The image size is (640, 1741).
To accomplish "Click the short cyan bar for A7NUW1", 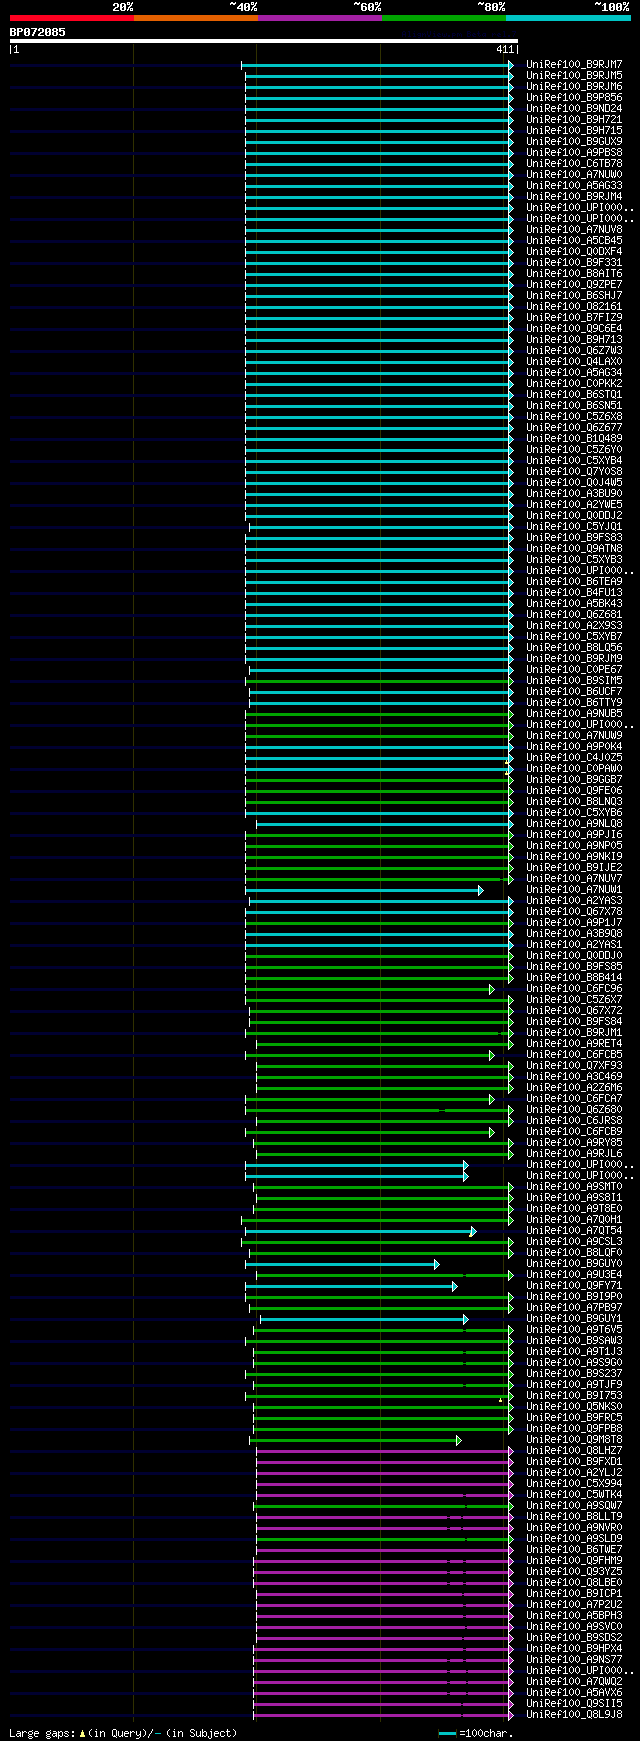I will point(364,890).
